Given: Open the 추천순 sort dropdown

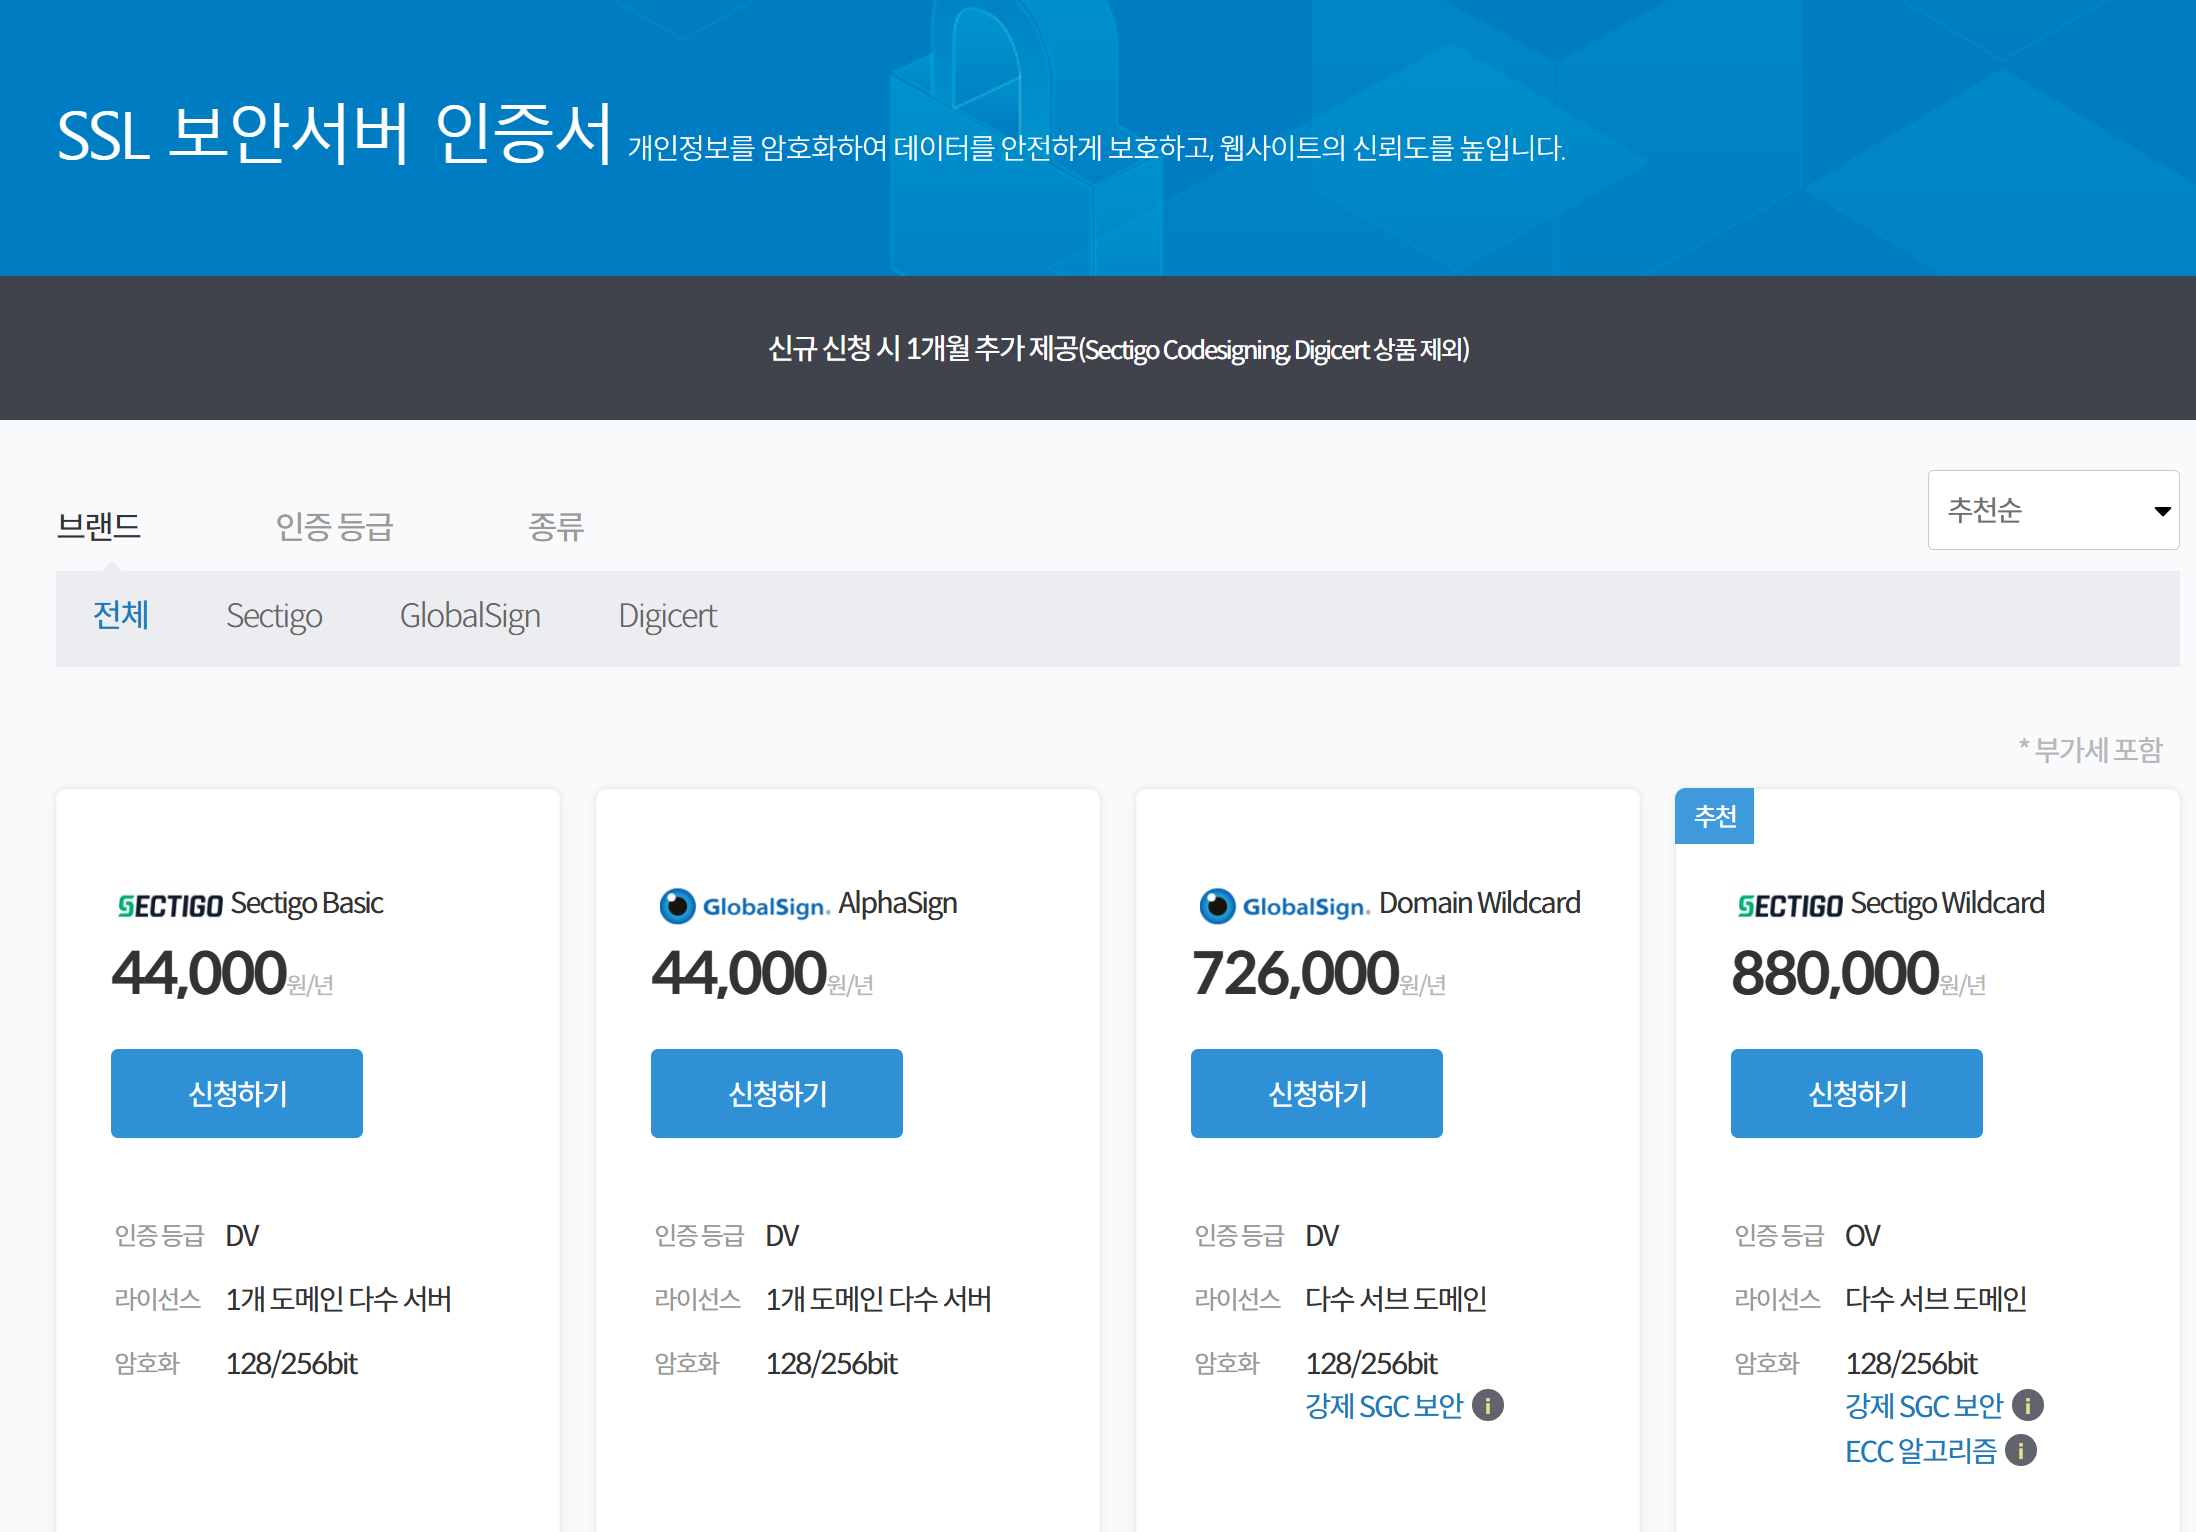Looking at the screenshot, I should [x=2053, y=510].
